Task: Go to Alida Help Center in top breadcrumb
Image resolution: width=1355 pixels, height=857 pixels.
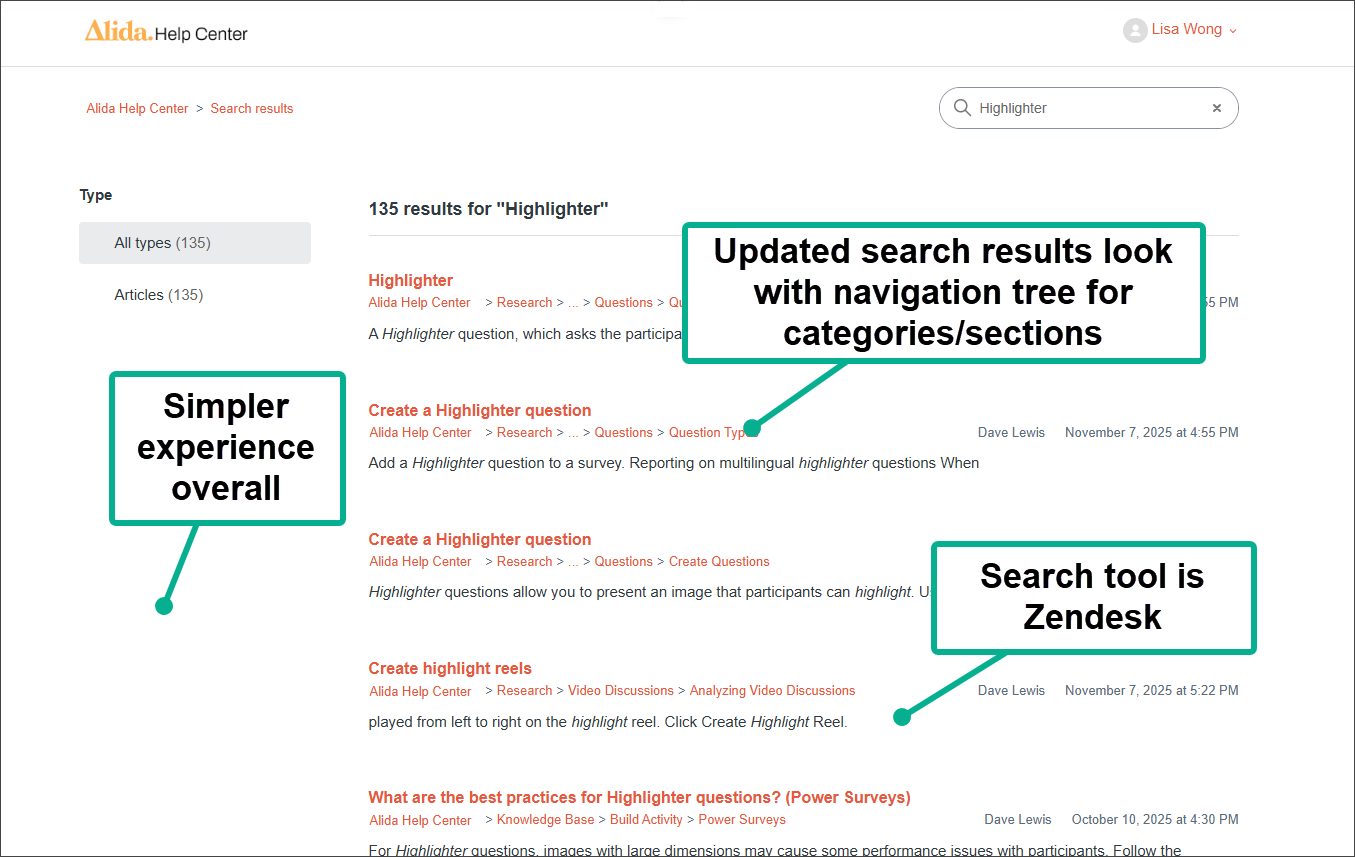Action: pos(137,108)
